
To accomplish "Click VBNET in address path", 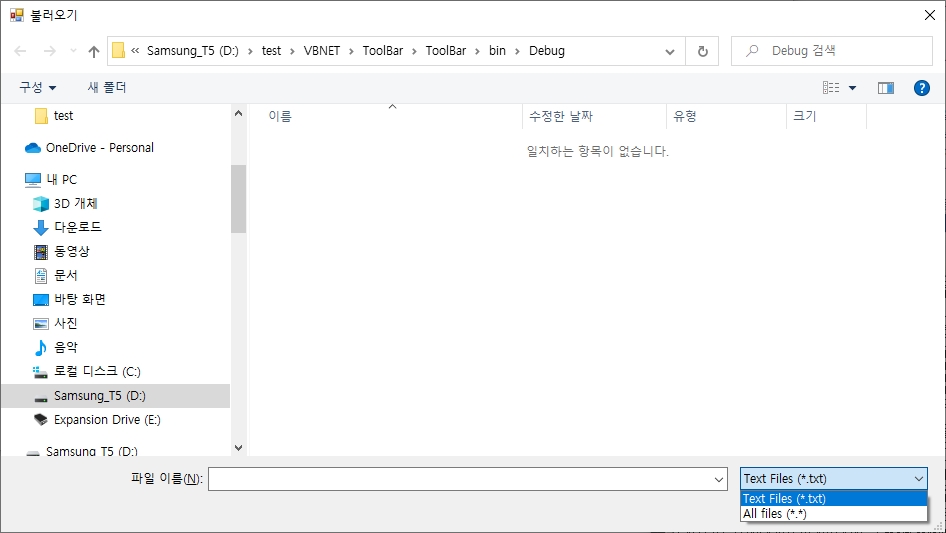I will click(x=322, y=51).
